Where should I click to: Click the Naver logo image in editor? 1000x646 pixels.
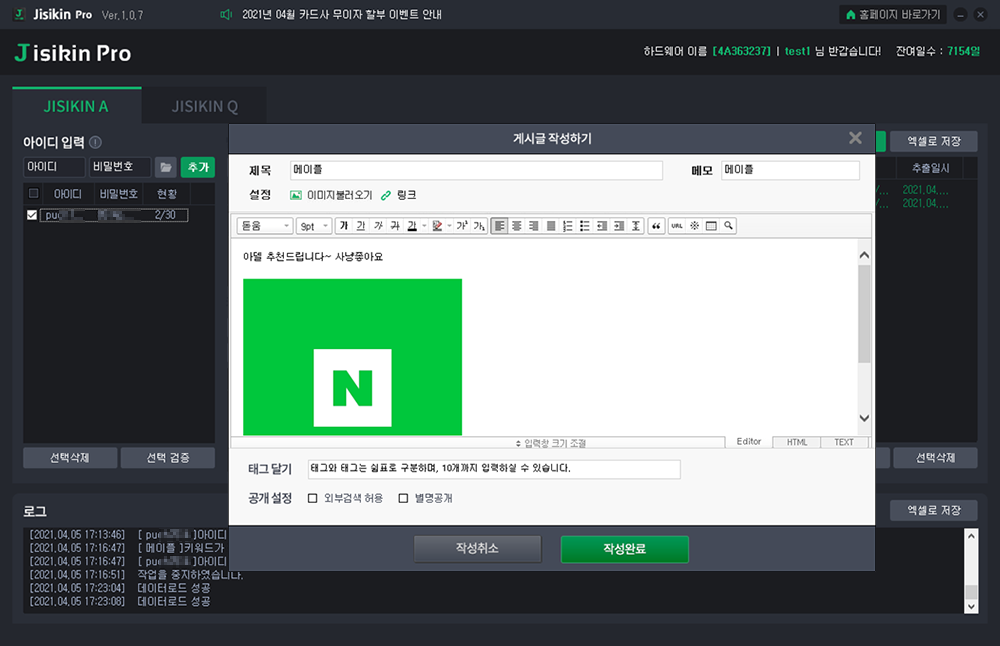353,357
